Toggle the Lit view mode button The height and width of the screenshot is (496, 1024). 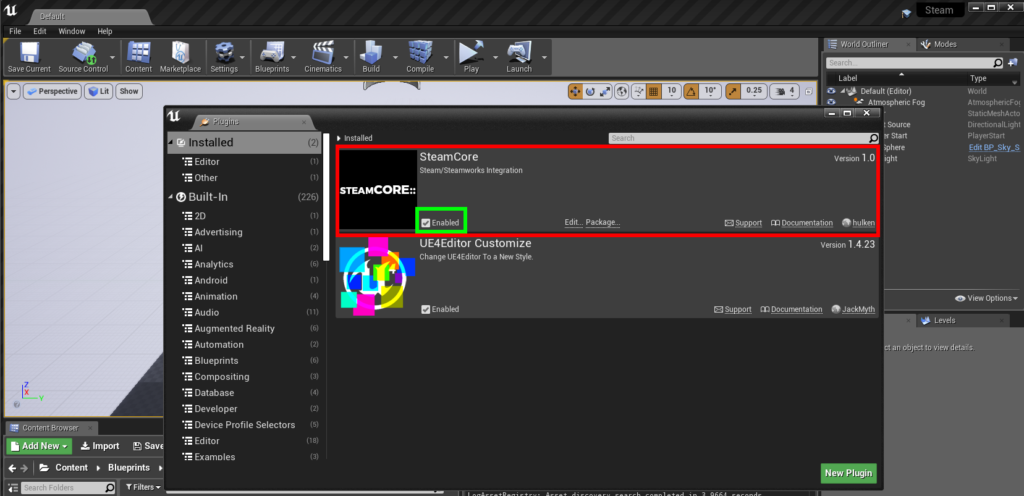99,91
